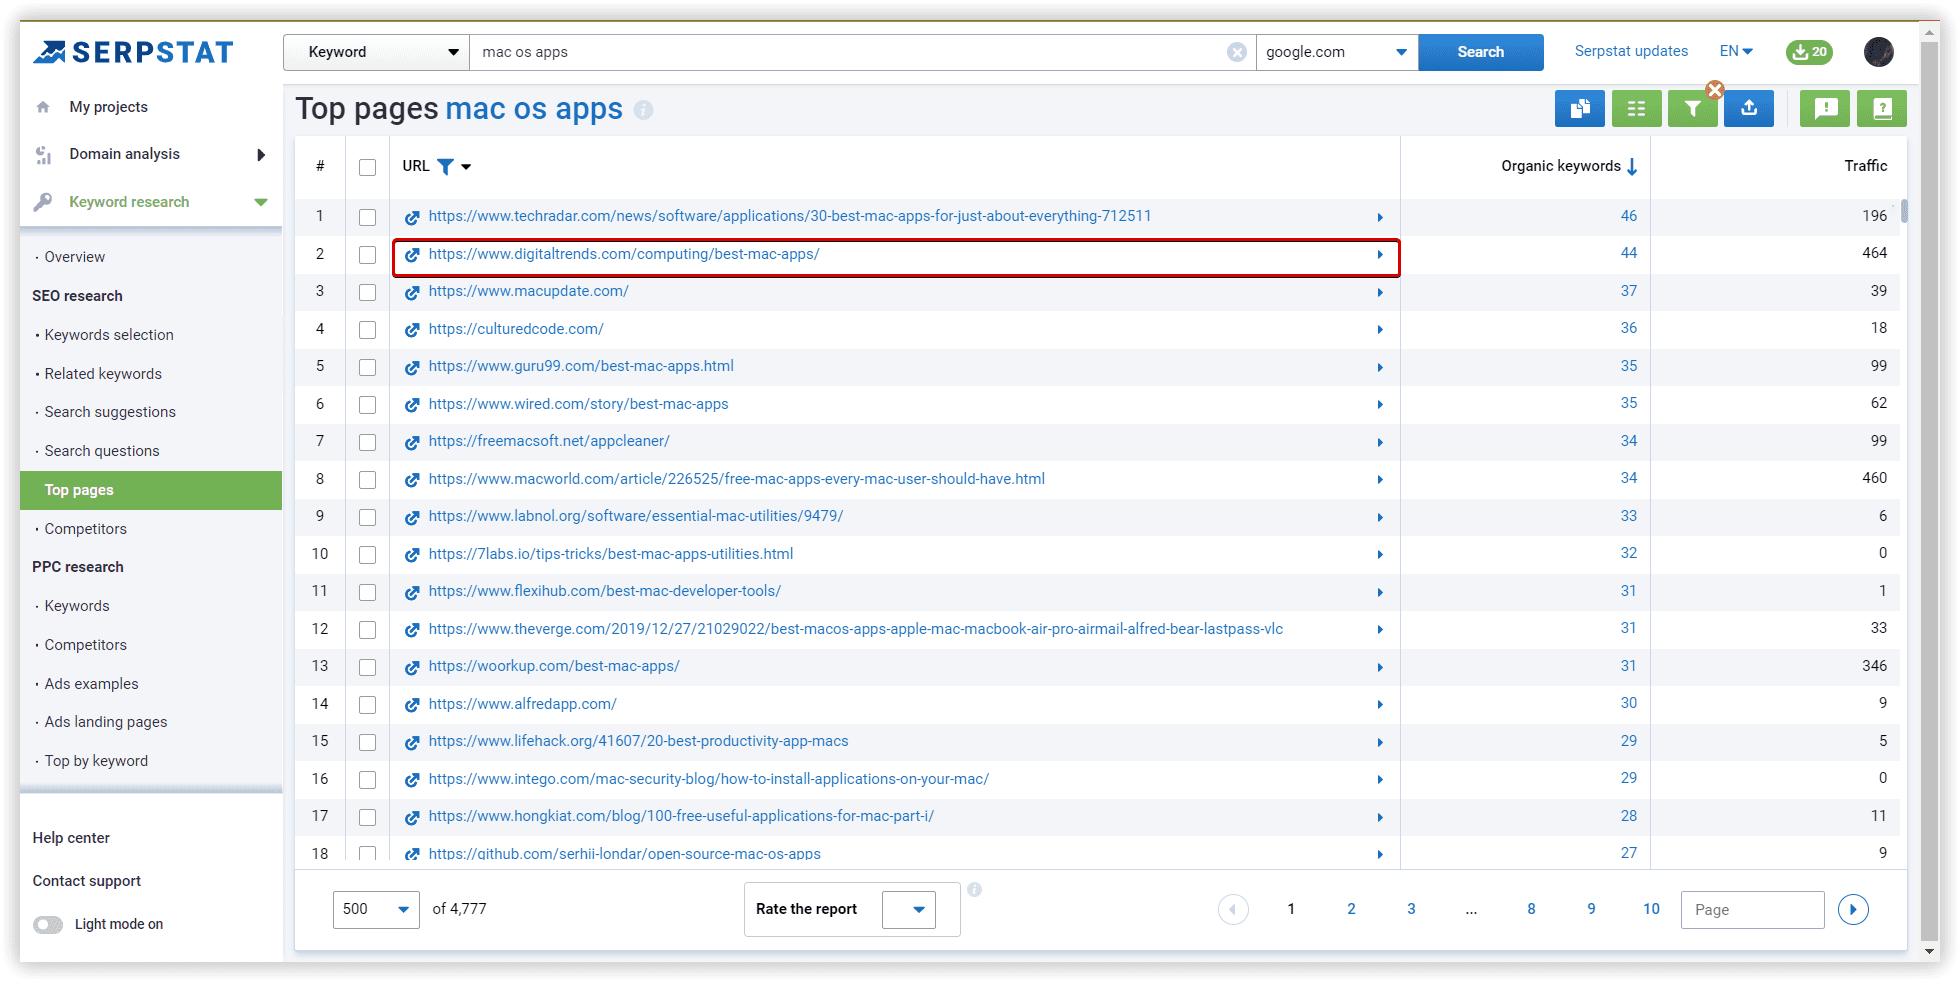Click the Page number input field
This screenshot has height=982, width=1960.
[x=1752, y=909]
